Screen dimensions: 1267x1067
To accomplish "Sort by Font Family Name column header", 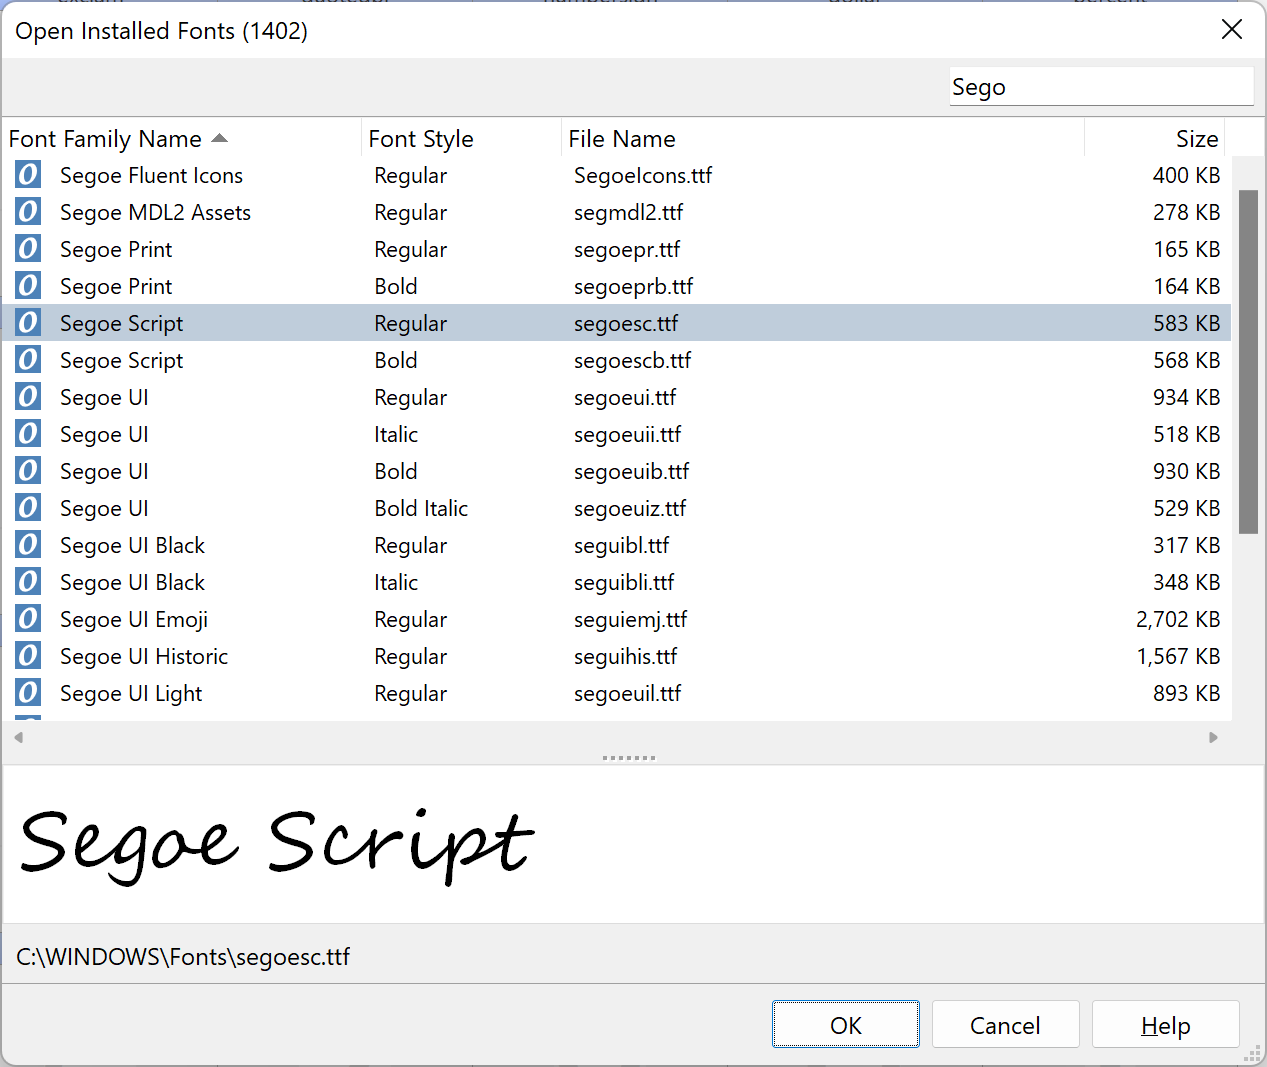I will (x=182, y=138).
